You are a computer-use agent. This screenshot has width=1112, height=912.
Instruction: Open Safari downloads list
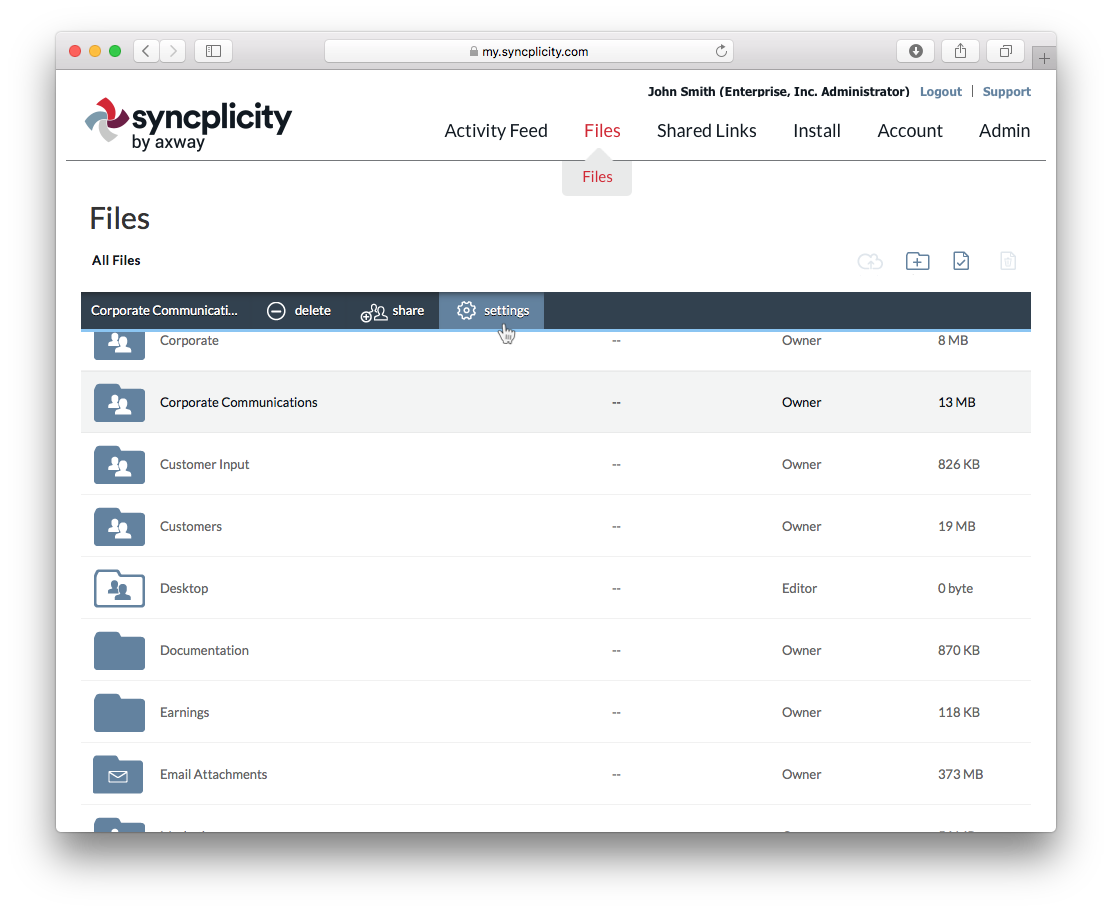(915, 51)
